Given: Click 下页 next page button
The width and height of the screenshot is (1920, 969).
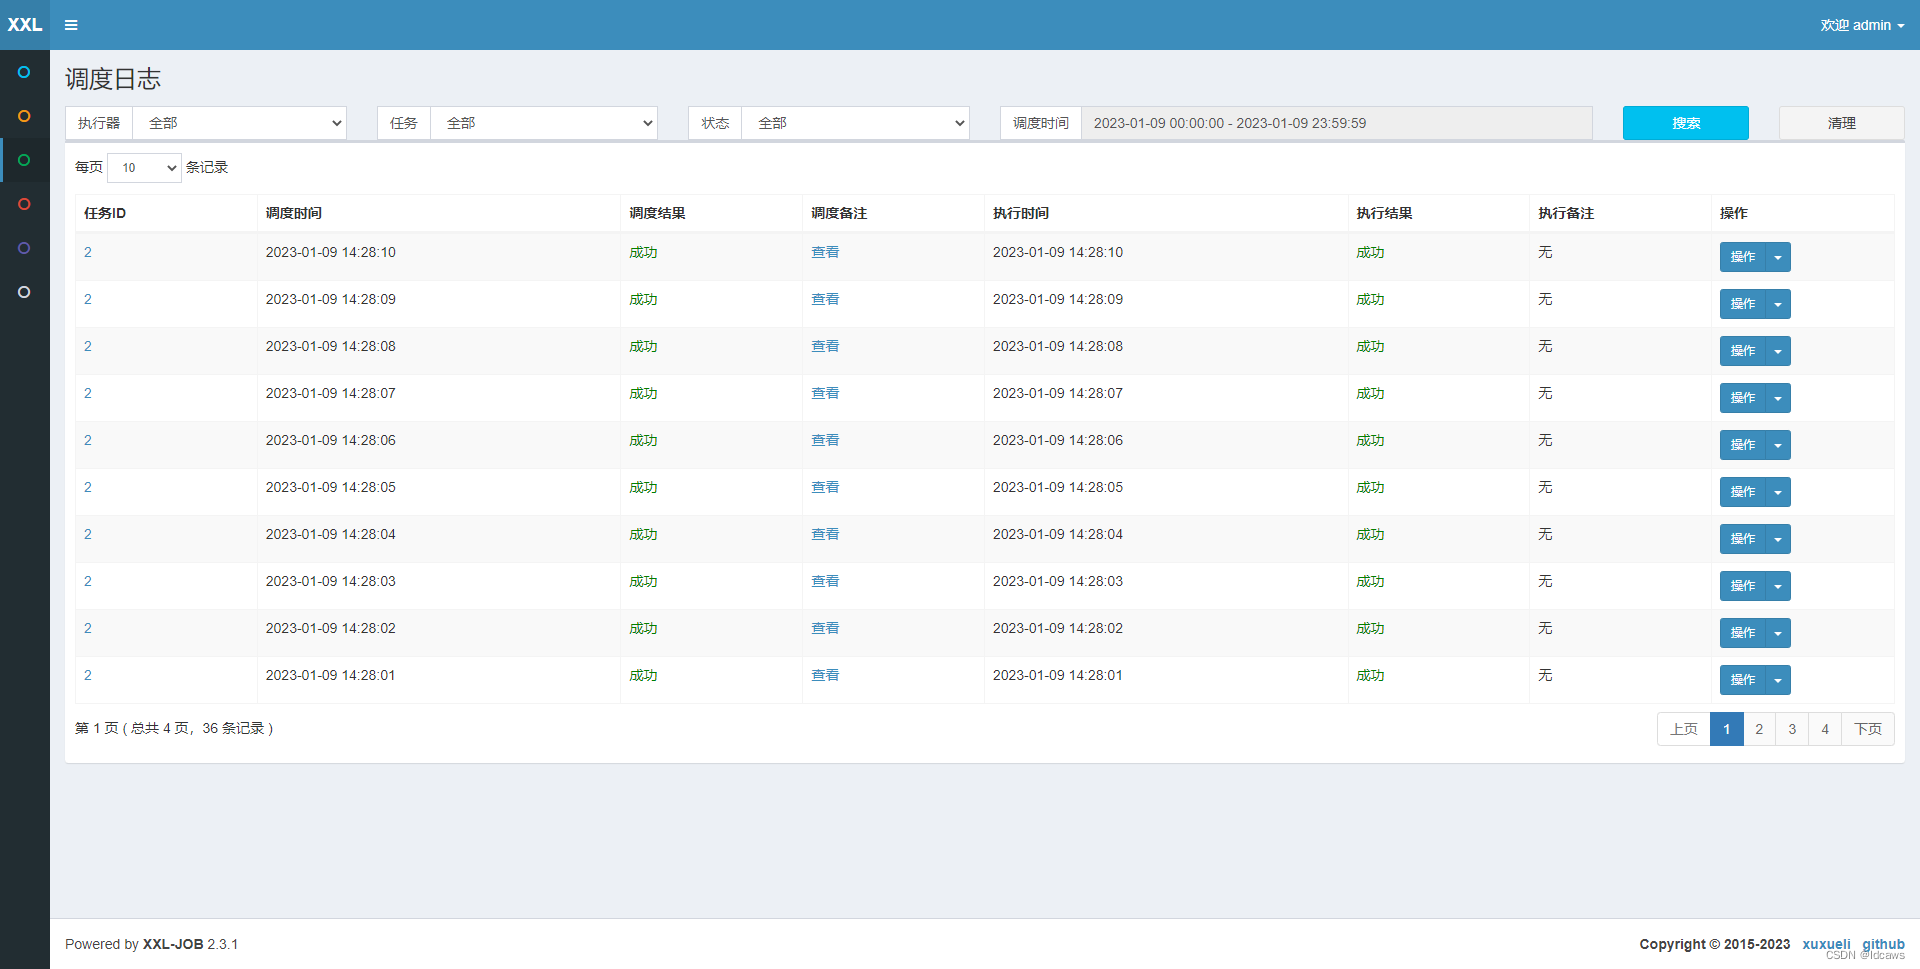Looking at the screenshot, I should (x=1868, y=729).
